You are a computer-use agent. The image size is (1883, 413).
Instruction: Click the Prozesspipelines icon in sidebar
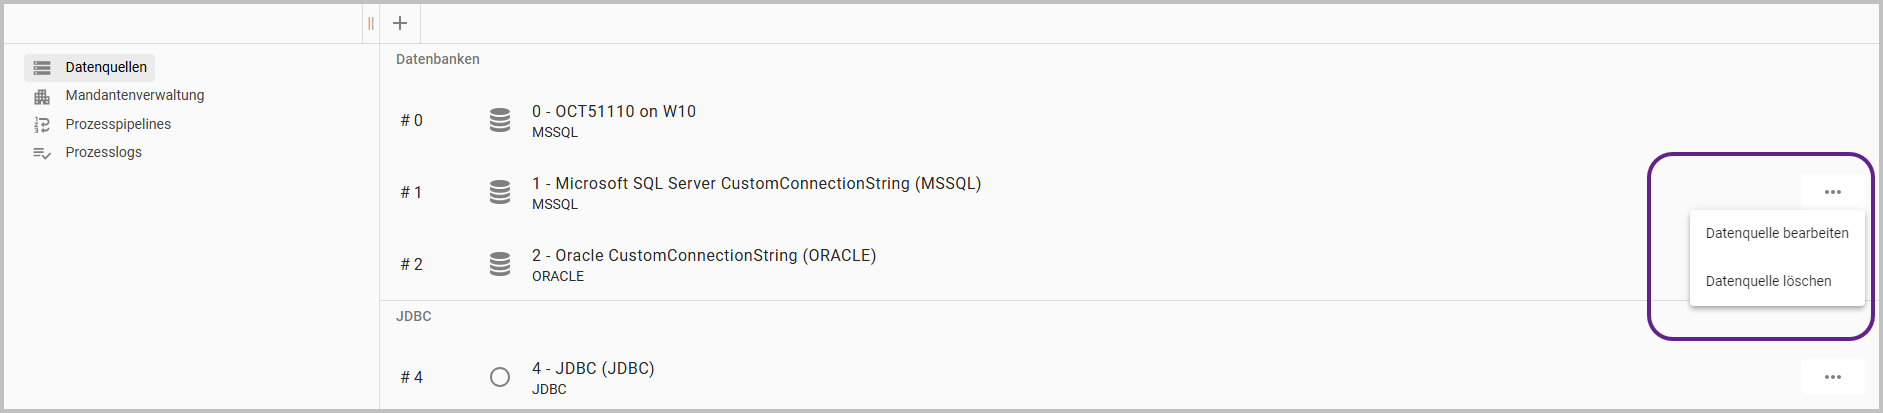(x=42, y=125)
